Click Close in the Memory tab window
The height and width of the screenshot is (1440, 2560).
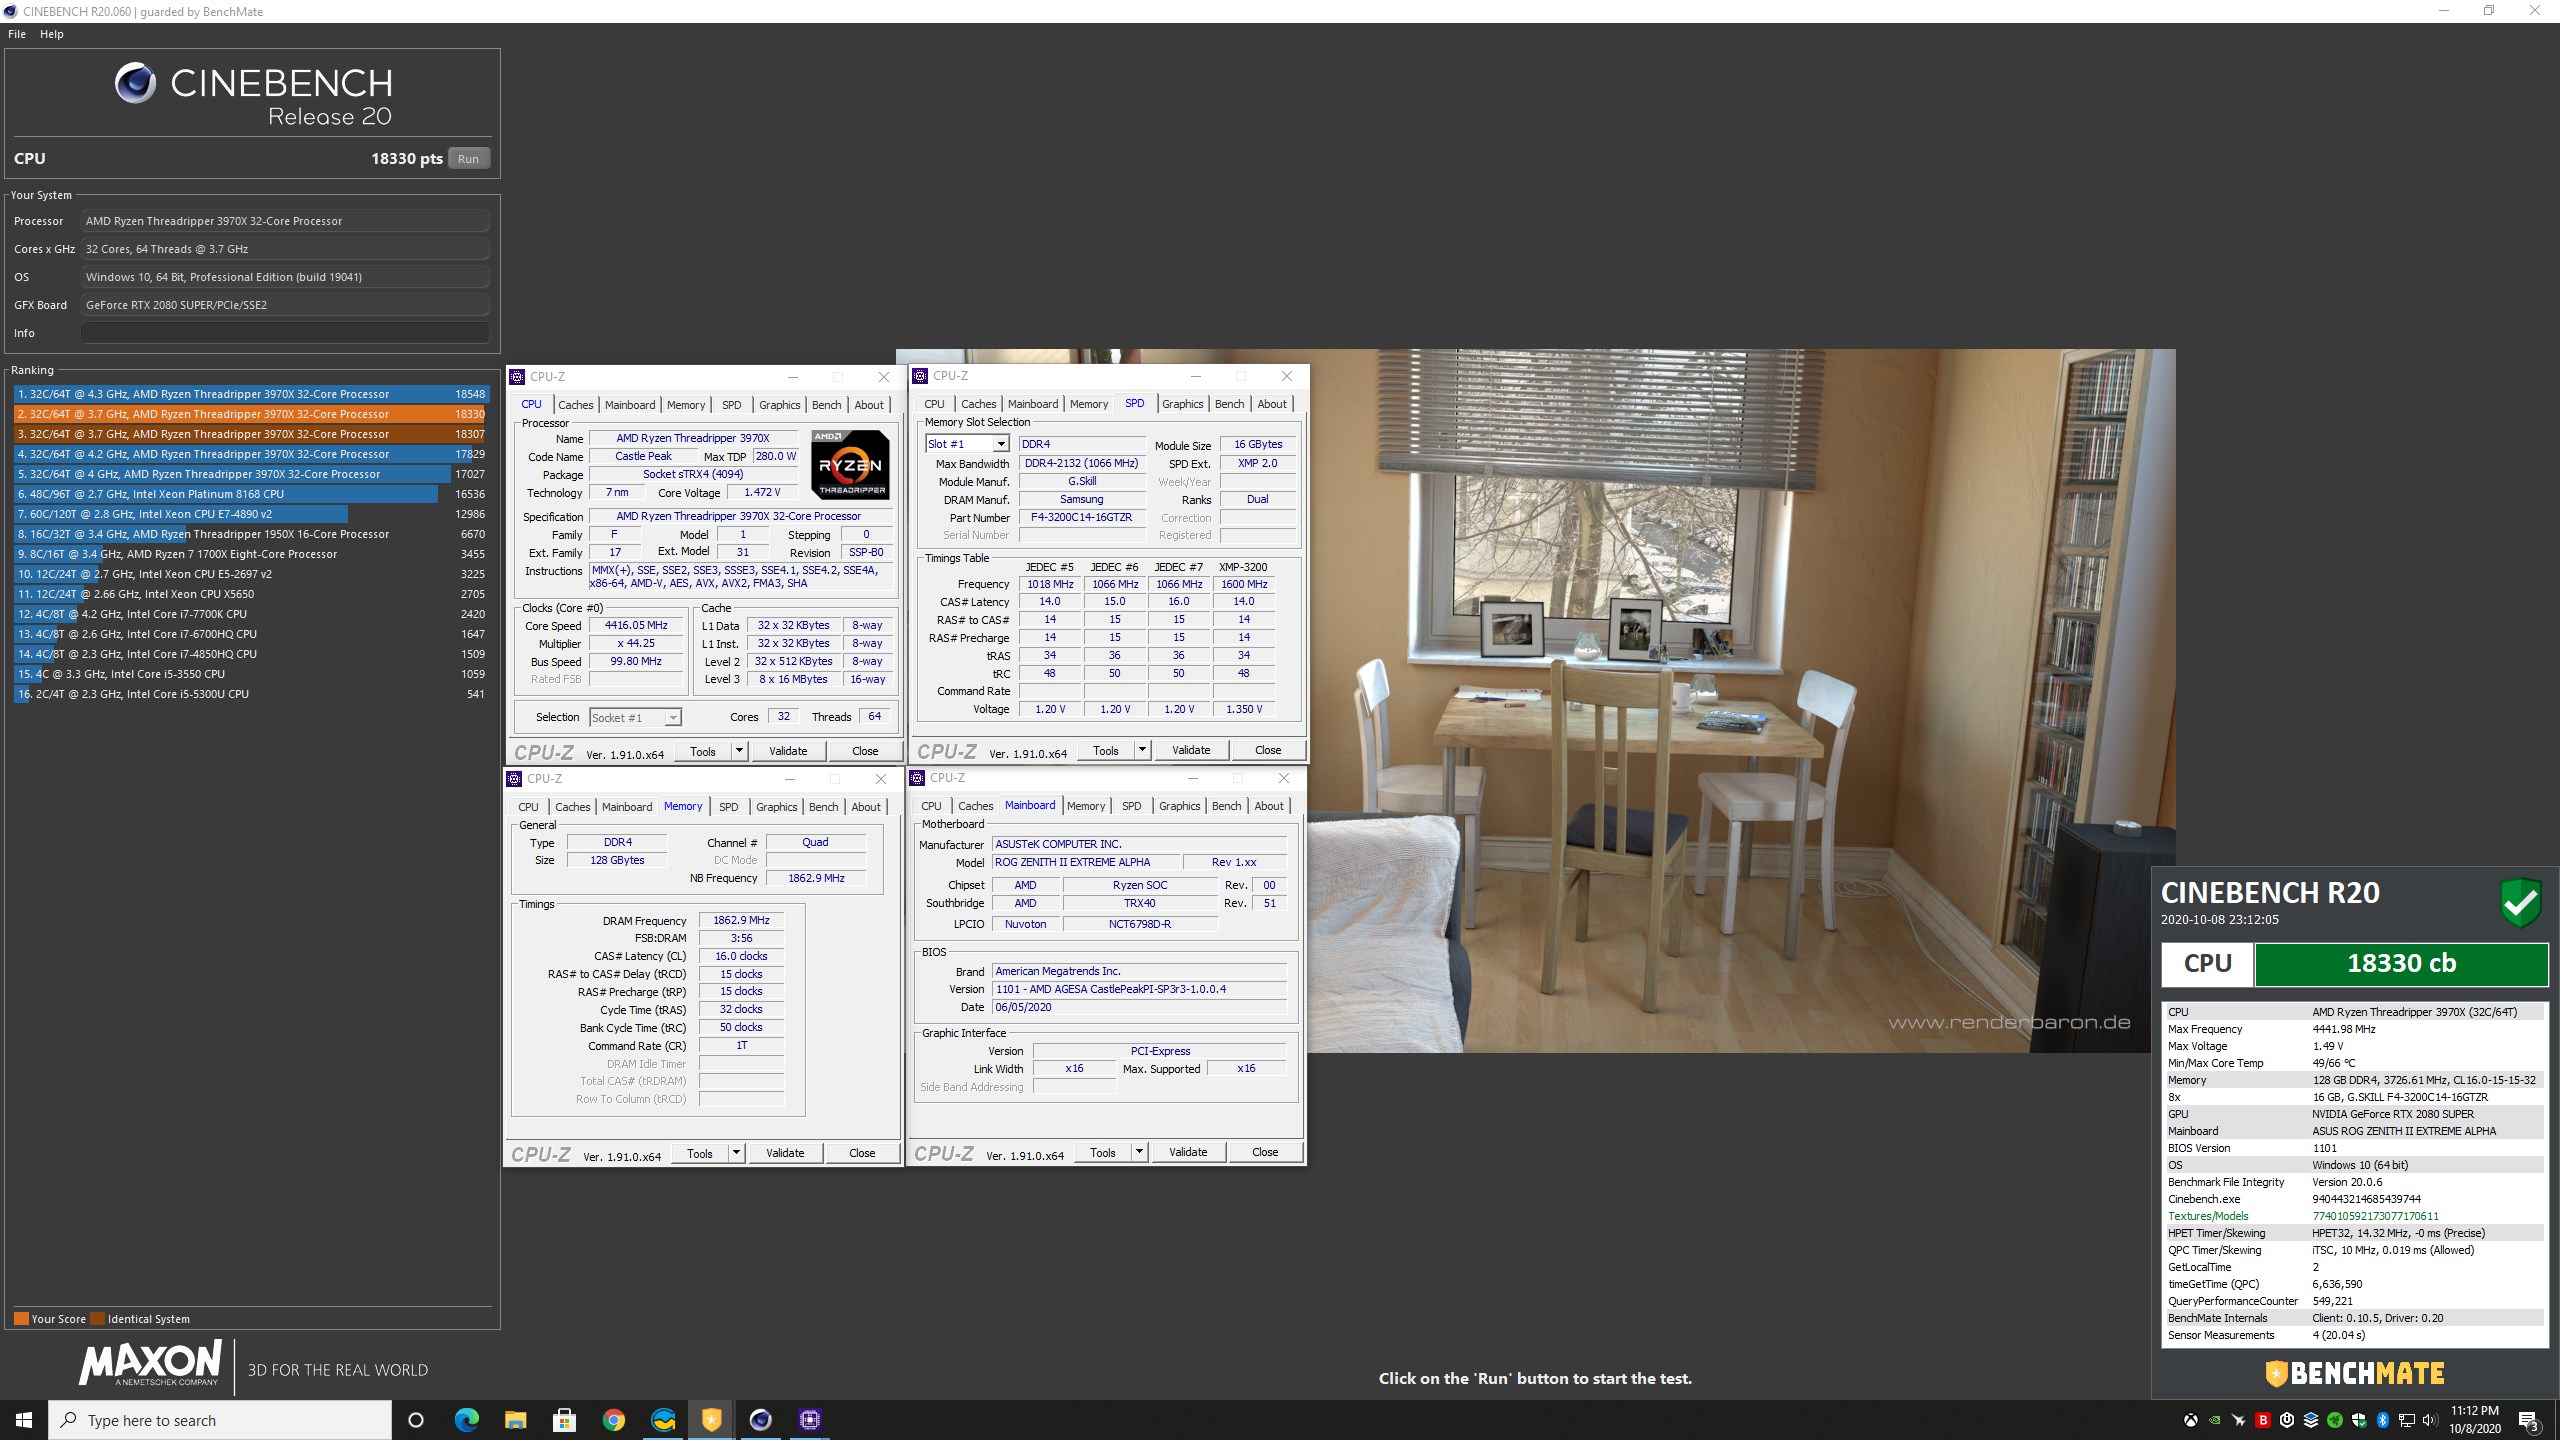[862, 1152]
